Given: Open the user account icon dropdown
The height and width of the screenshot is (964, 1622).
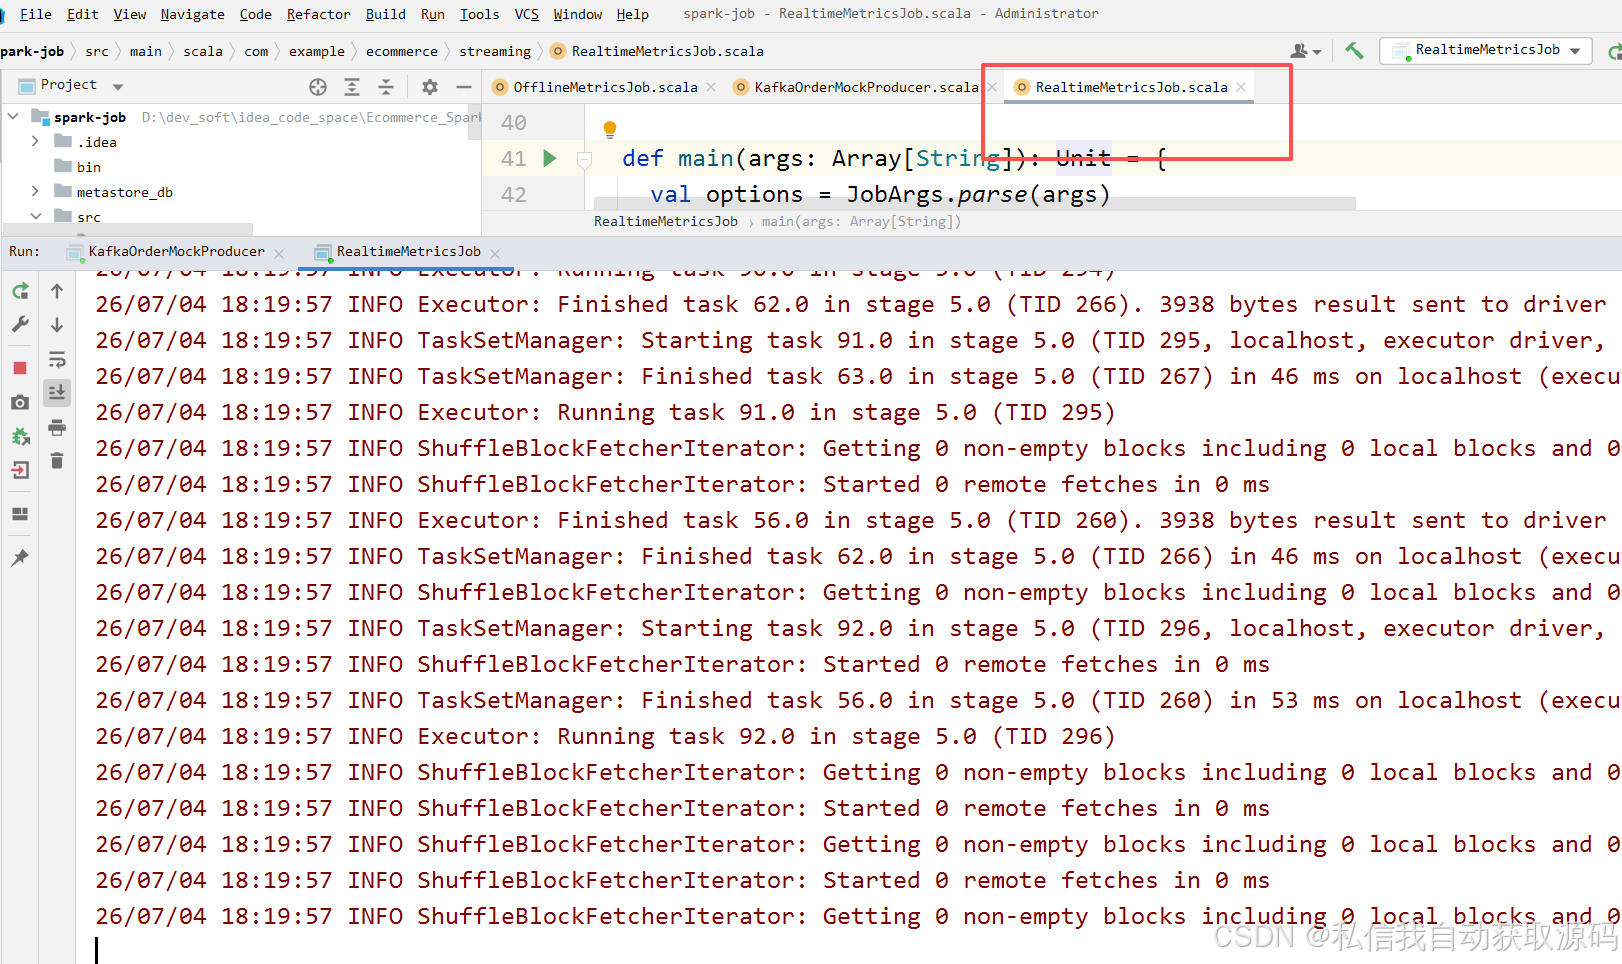Looking at the screenshot, I should 1306,51.
